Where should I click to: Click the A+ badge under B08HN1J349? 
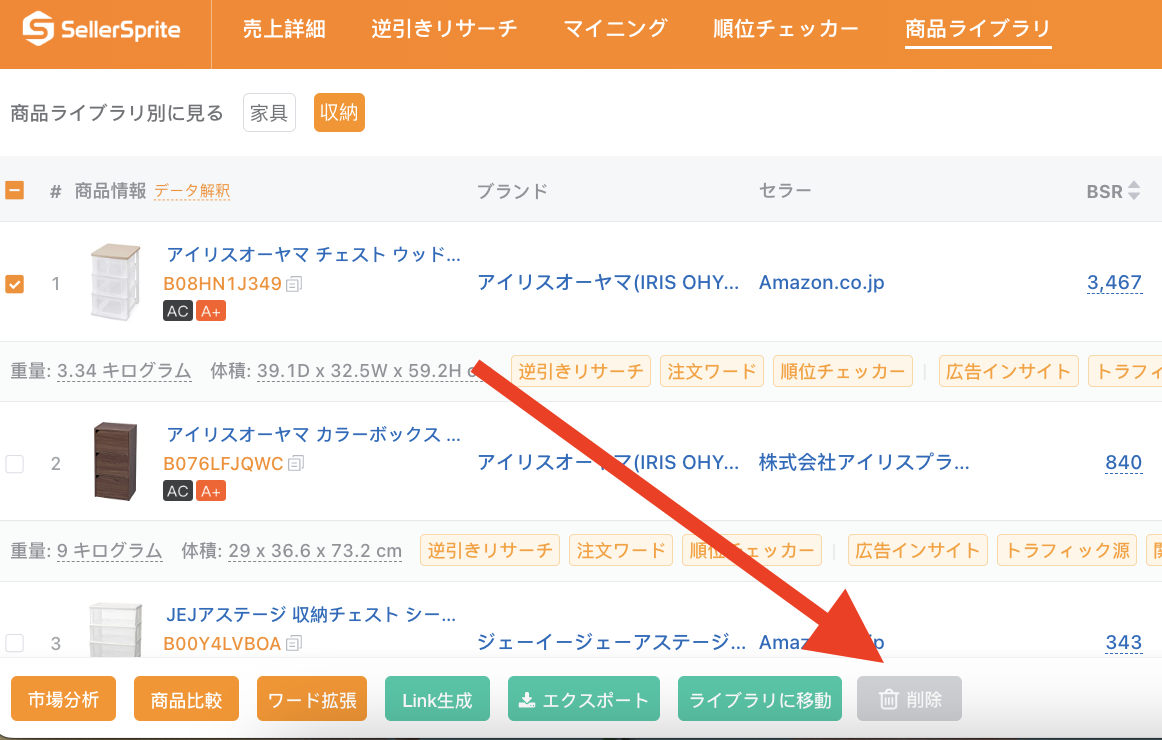(x=211, y=311)
